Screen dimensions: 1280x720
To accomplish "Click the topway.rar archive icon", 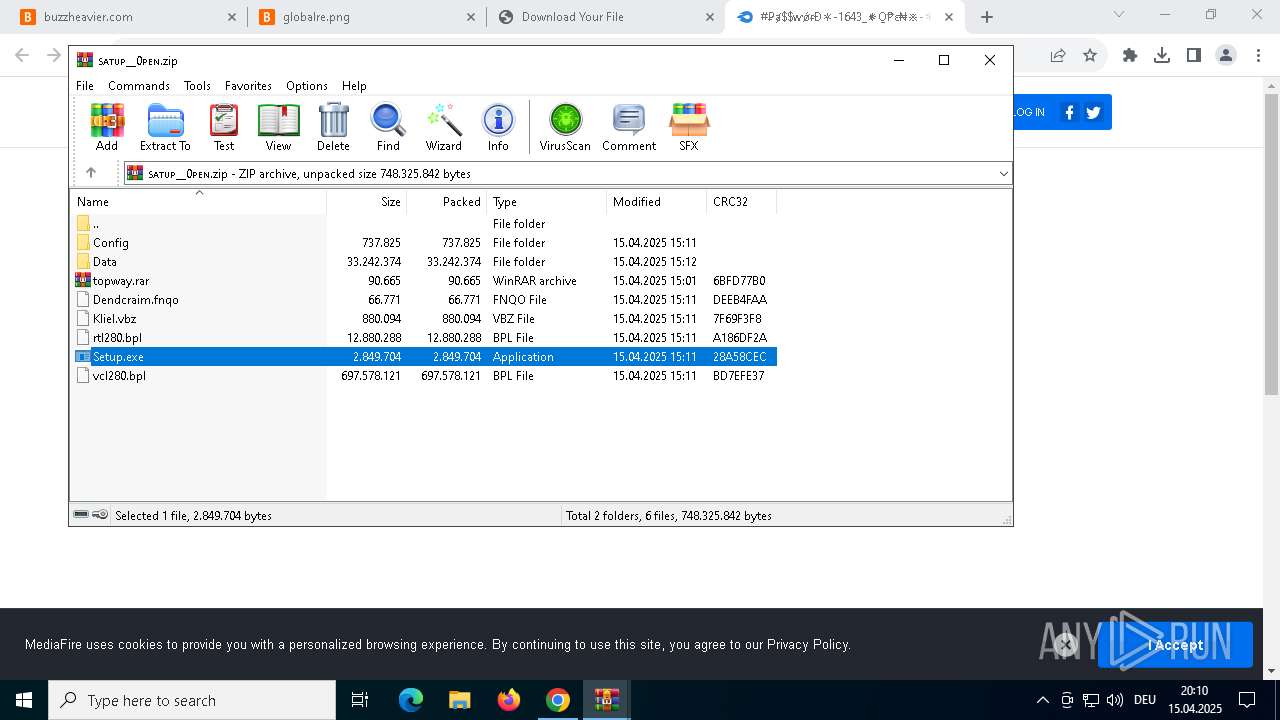I will pyautogui.click(x=83, y=281).
